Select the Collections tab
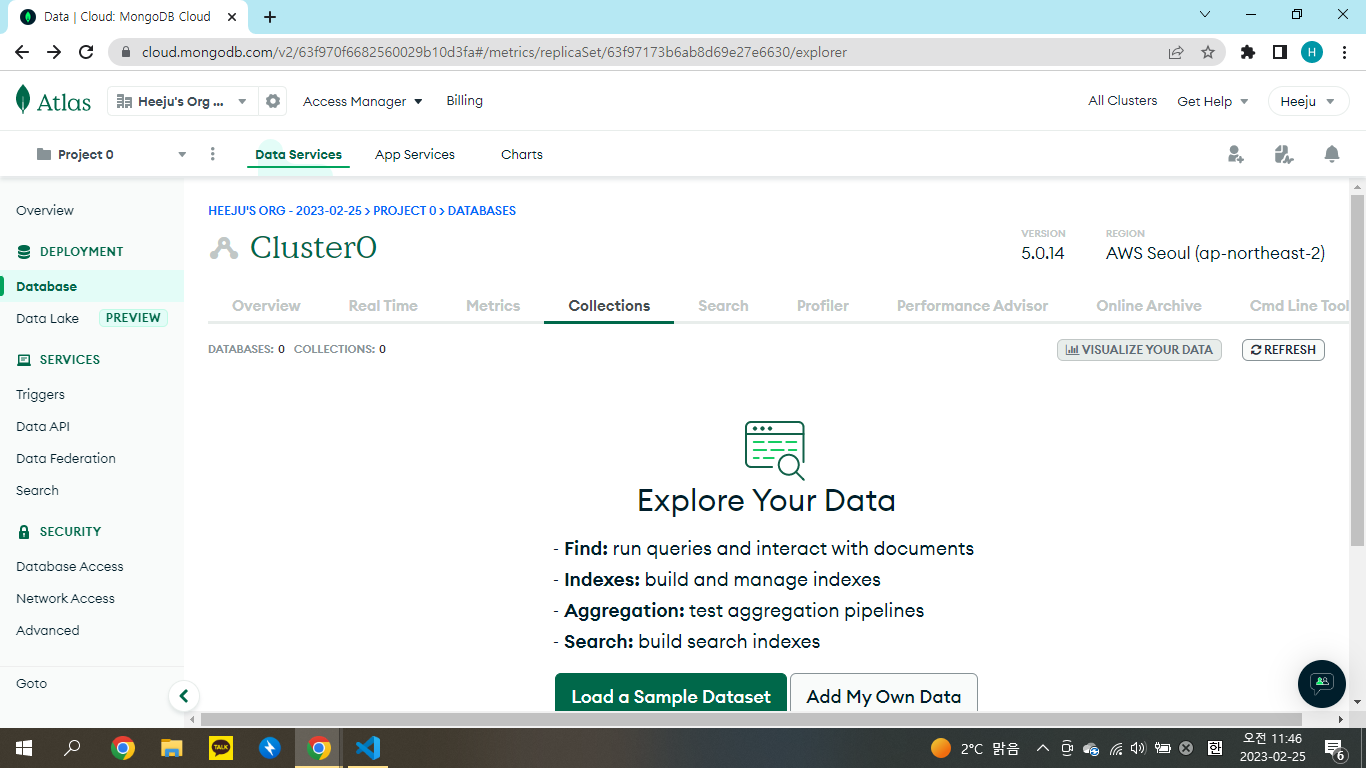 (x=609, y=306)
